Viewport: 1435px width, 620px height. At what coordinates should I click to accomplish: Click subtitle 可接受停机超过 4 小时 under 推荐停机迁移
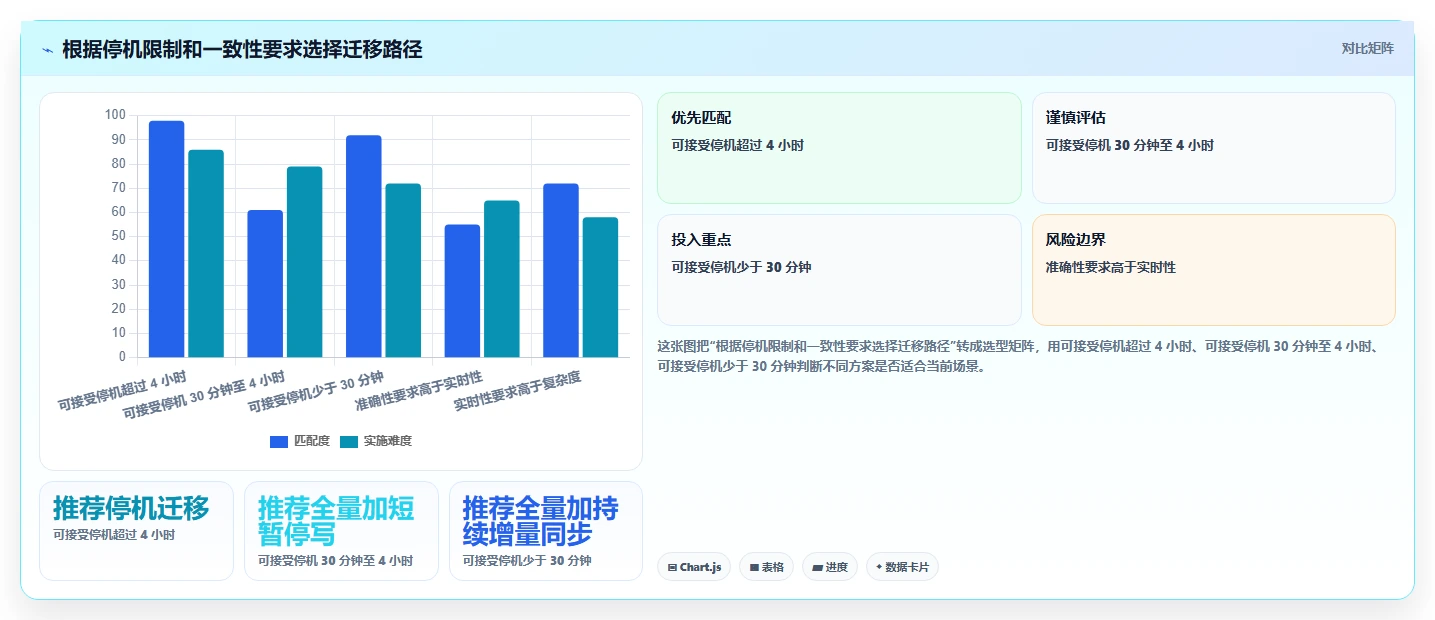(x=114, y=535)
